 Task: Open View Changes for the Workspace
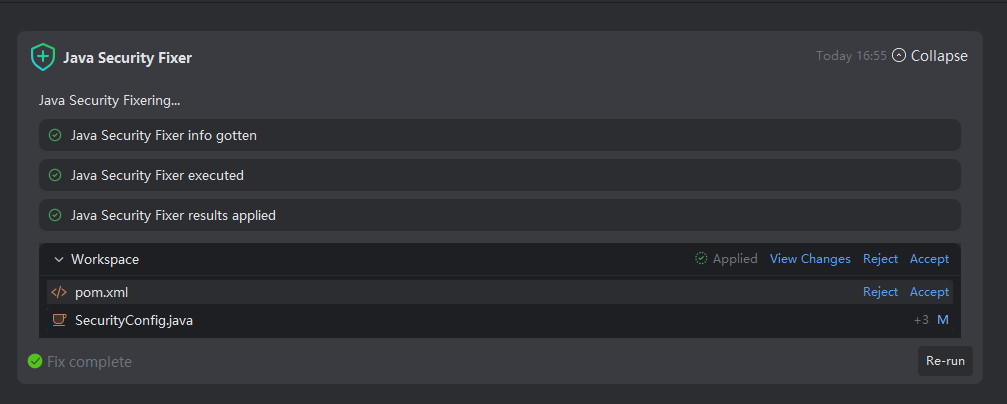click(x=810, y=259)
